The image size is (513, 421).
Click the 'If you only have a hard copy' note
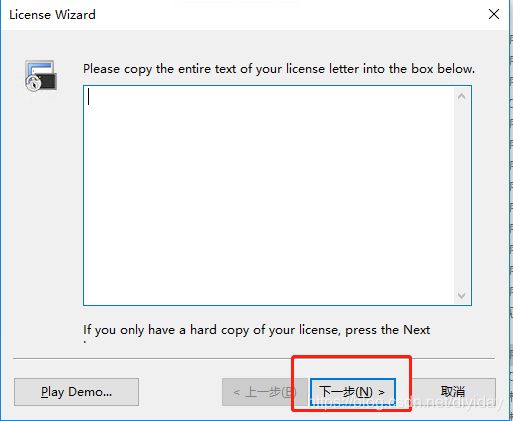(x=256, y=330)
